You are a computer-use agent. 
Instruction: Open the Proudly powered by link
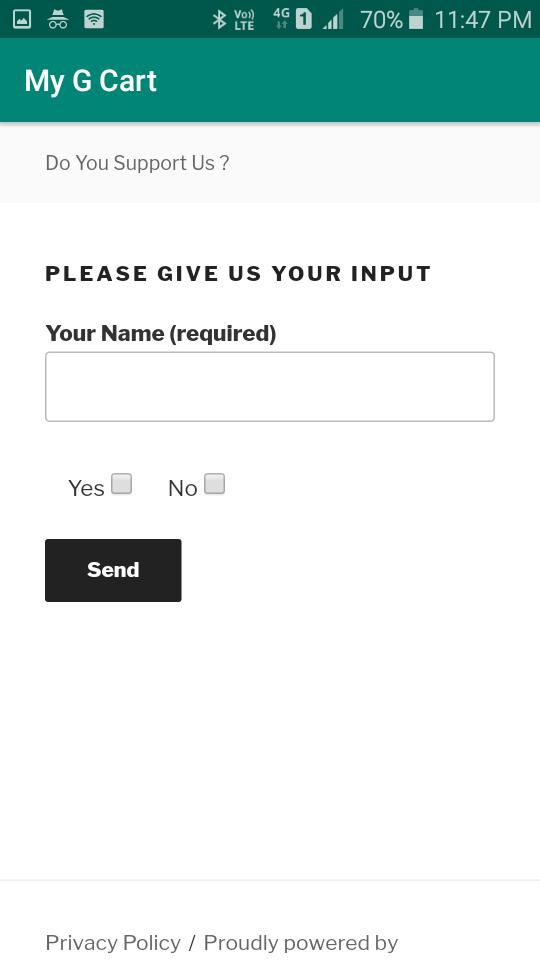point(301,943)
